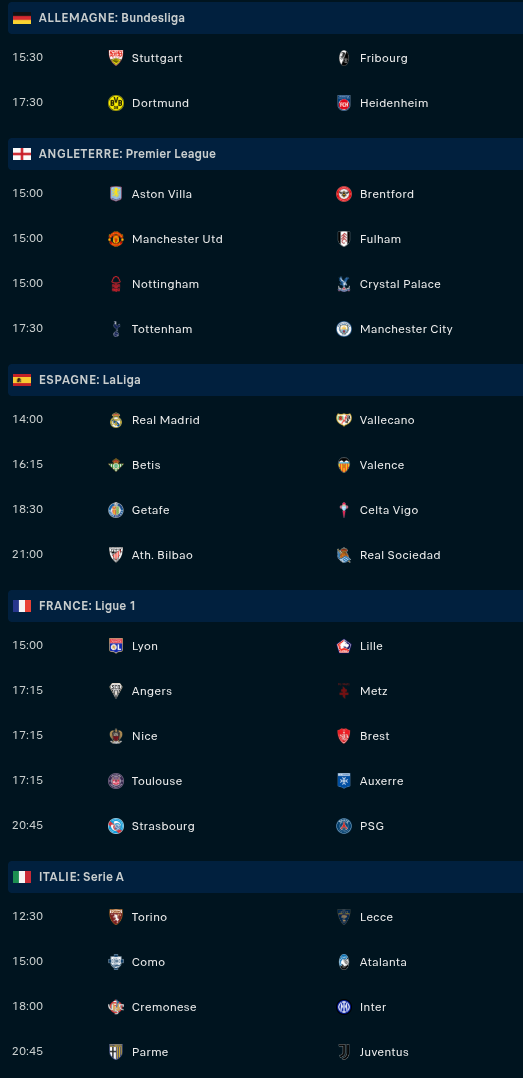Open FRANCE: Ligue 1 league header

(x=265, y=606)
